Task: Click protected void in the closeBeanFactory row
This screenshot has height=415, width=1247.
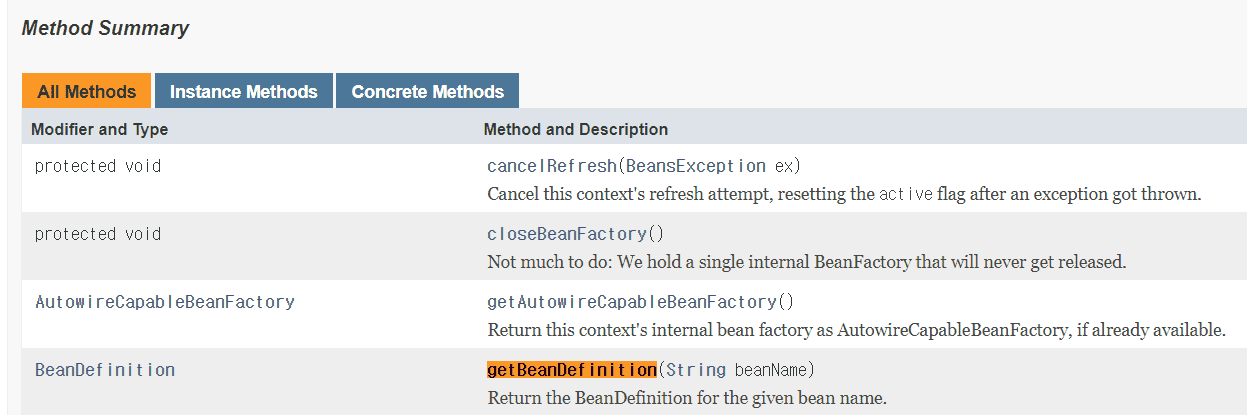Action: [x=98, y=234]
